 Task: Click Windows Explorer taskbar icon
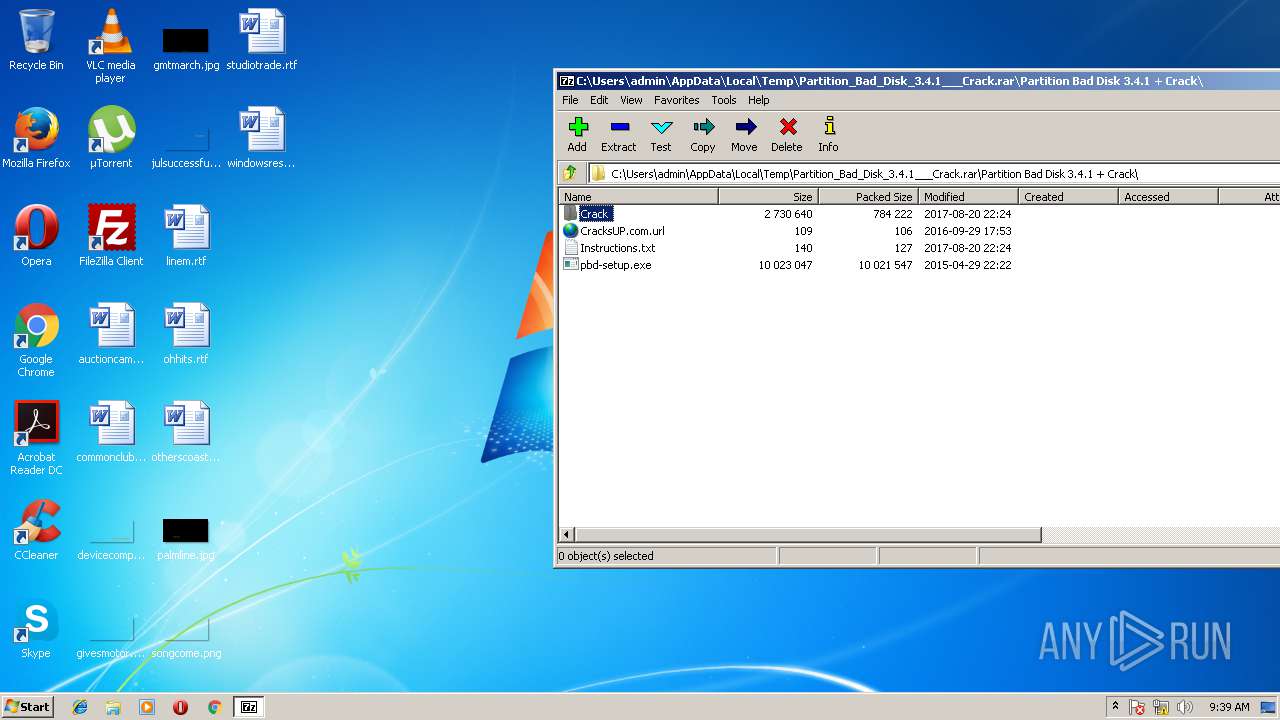113,707
